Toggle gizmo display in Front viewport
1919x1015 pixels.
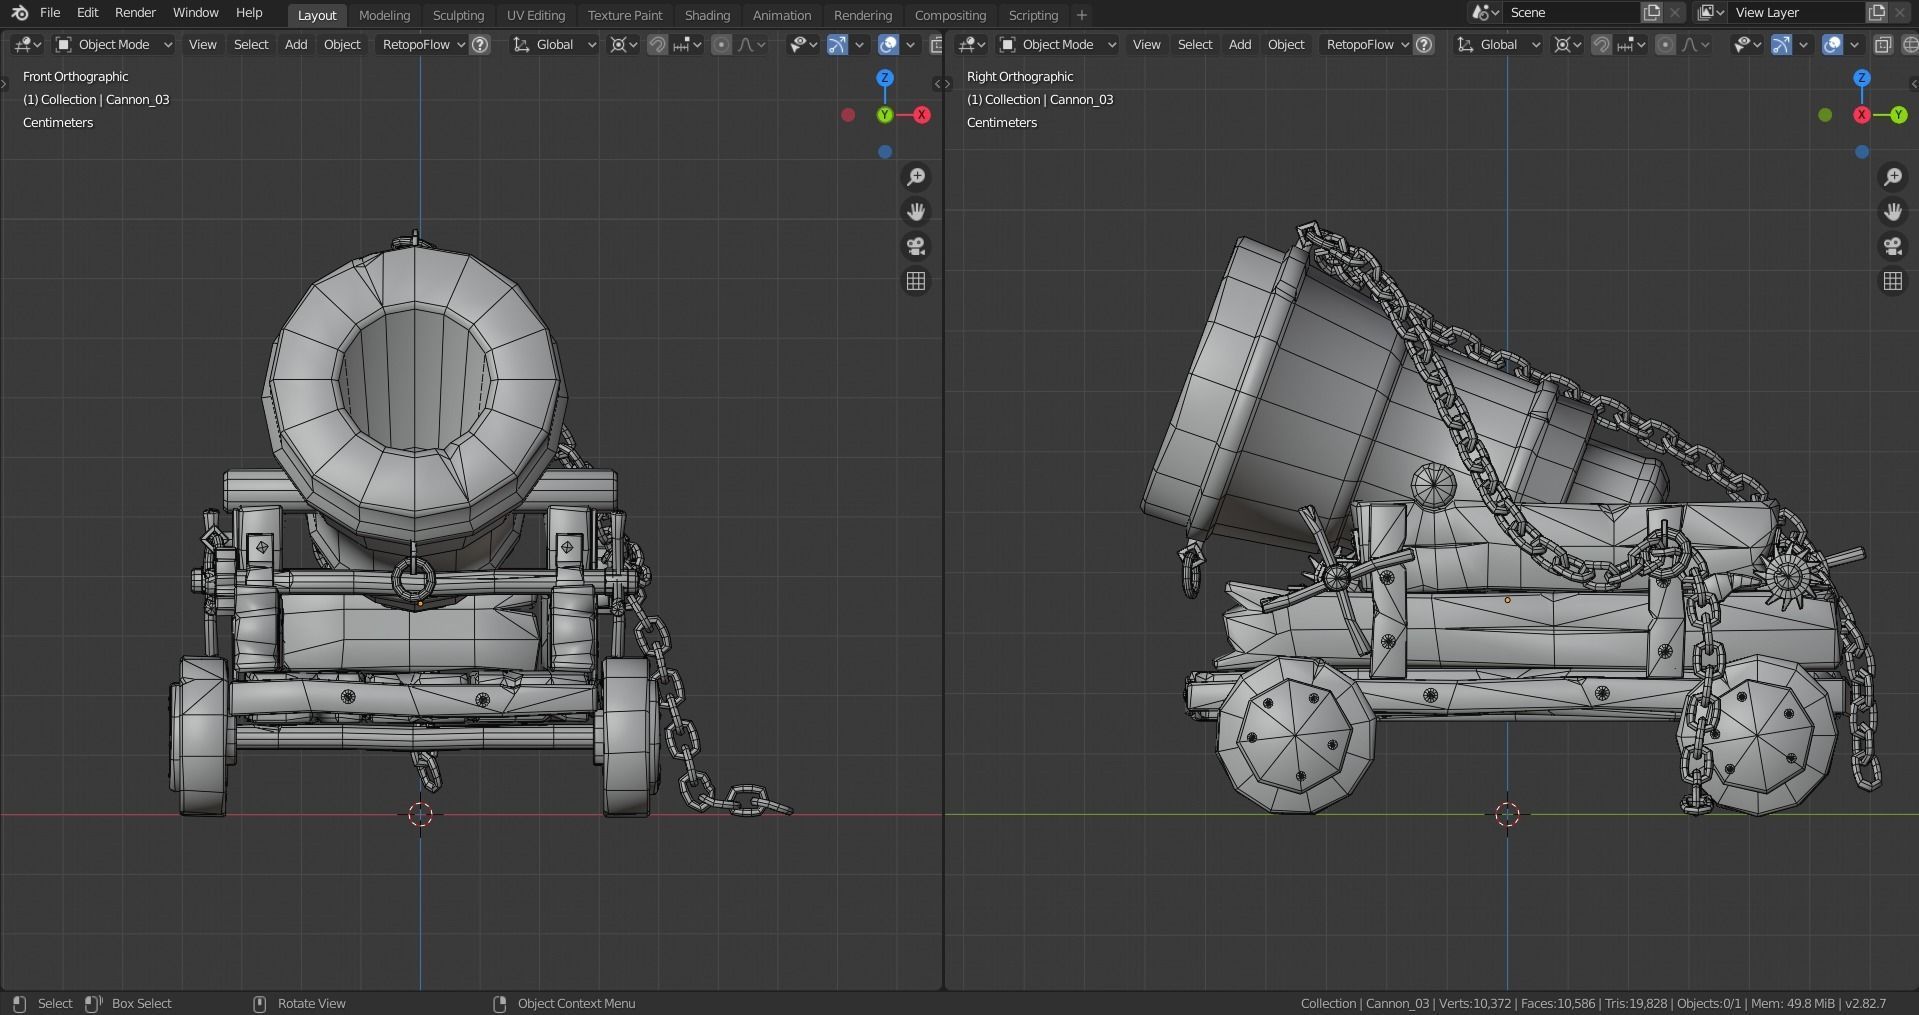tap(837, 44)
